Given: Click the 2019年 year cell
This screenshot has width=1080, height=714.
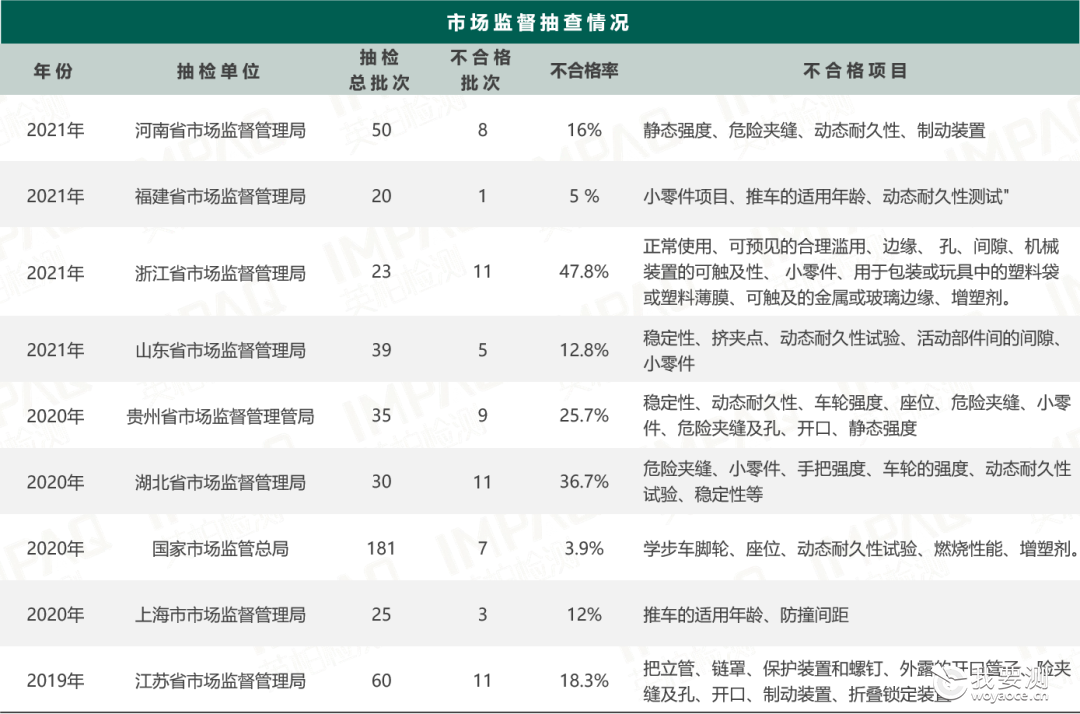Looking at the screenshot, I should coord(55,680).
